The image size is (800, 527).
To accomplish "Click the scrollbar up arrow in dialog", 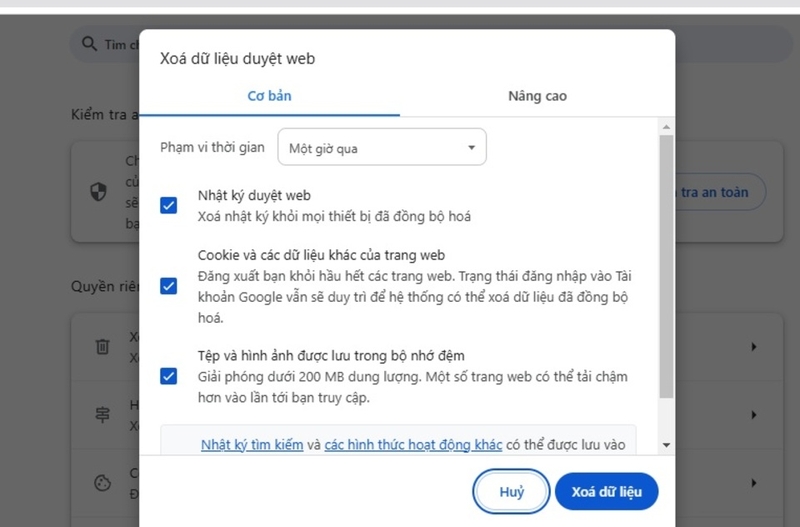I will click(x=666, y=127).
